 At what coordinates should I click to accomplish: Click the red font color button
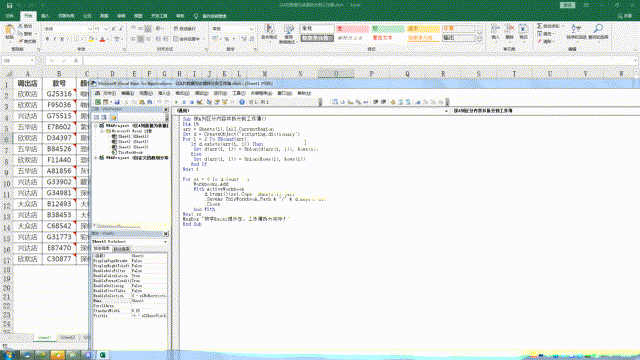(x=102, y=39)
